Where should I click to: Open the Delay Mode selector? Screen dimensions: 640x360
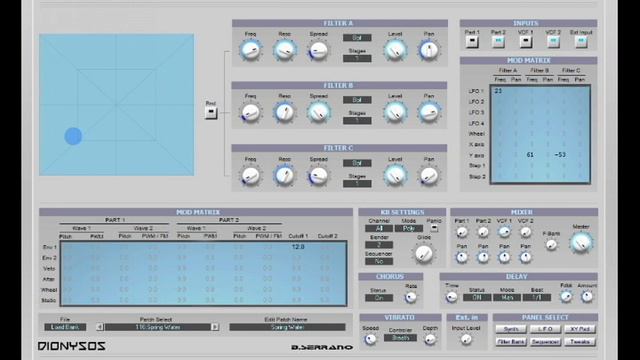click(x=507, y=298)
